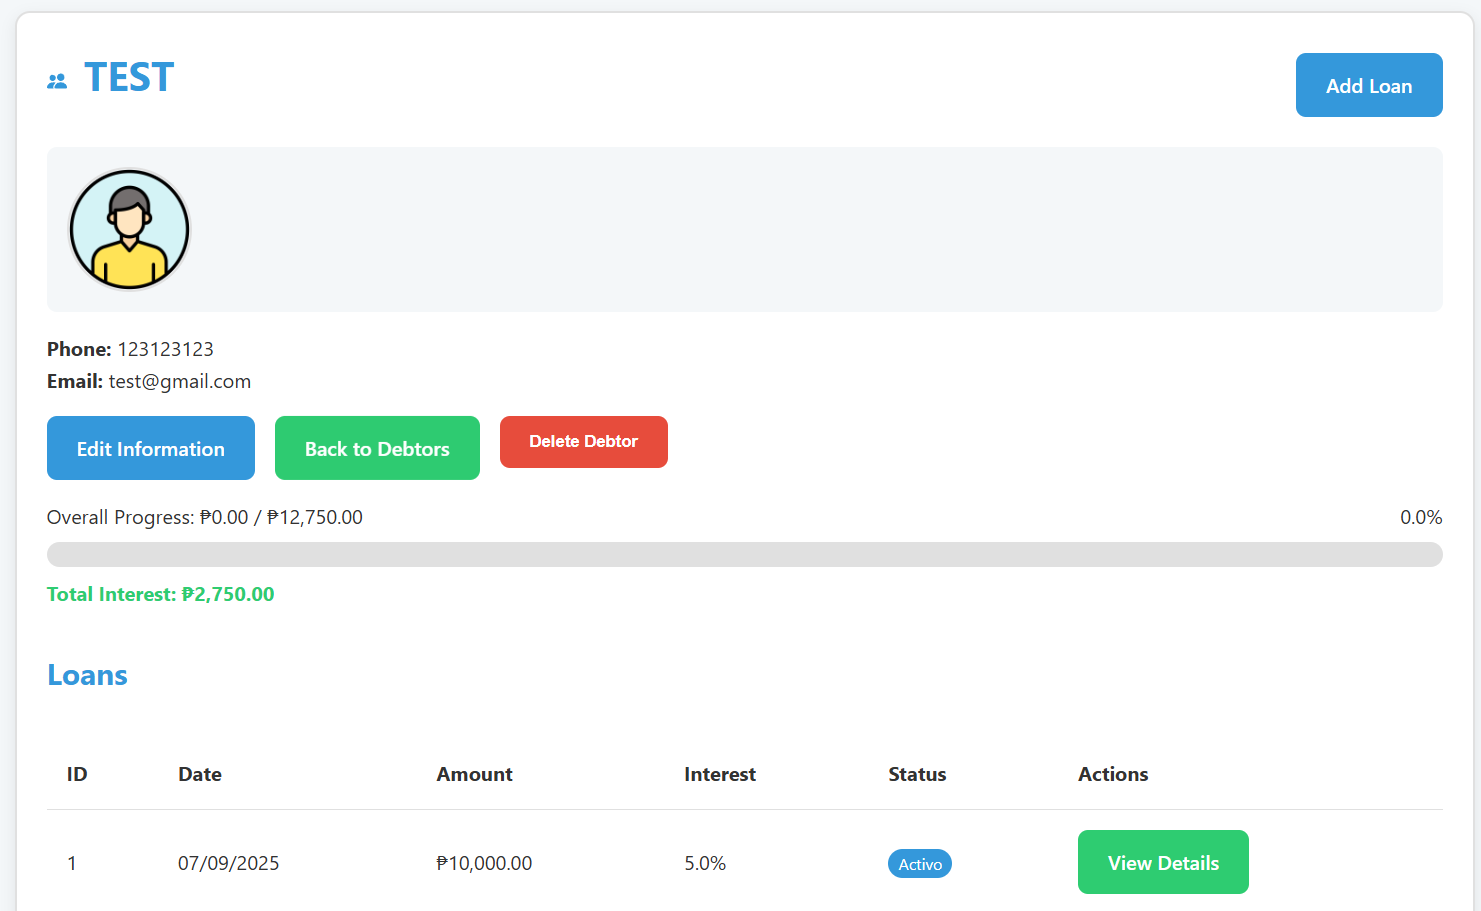This screenshot has width=1481, height=911.
Task: Select the loan ID cell 1
Action: (72, 863)
